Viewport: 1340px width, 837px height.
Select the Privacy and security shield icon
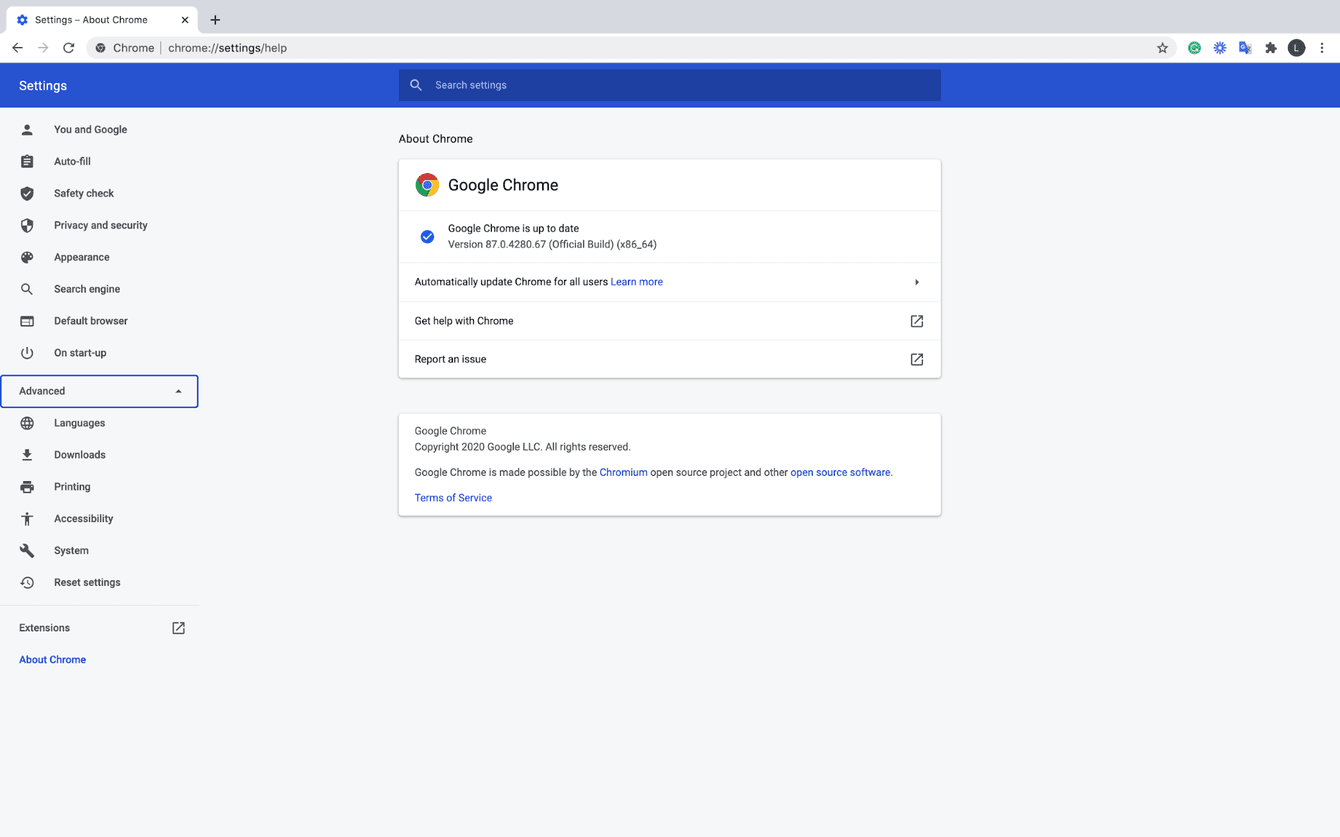point(27,225)
